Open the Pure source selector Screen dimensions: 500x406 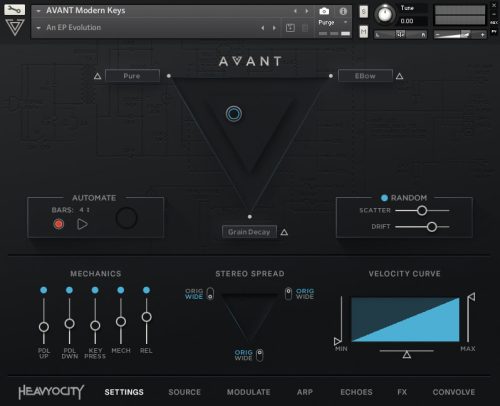132,76
